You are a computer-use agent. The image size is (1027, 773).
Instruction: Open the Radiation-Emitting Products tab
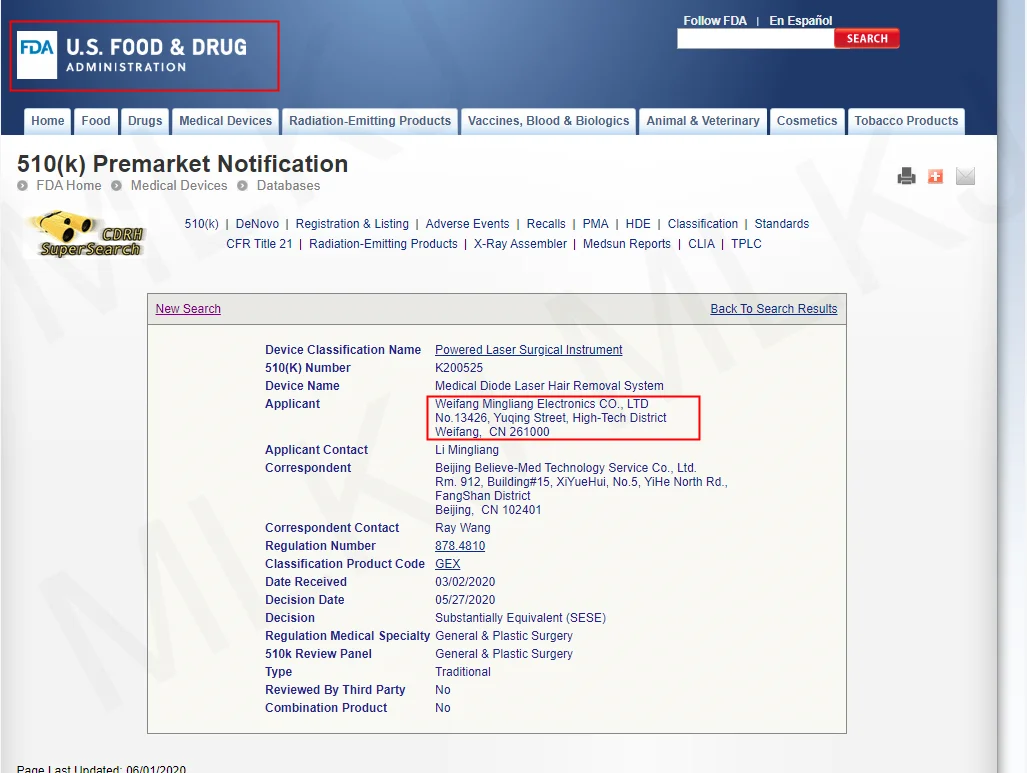[370, 121]
